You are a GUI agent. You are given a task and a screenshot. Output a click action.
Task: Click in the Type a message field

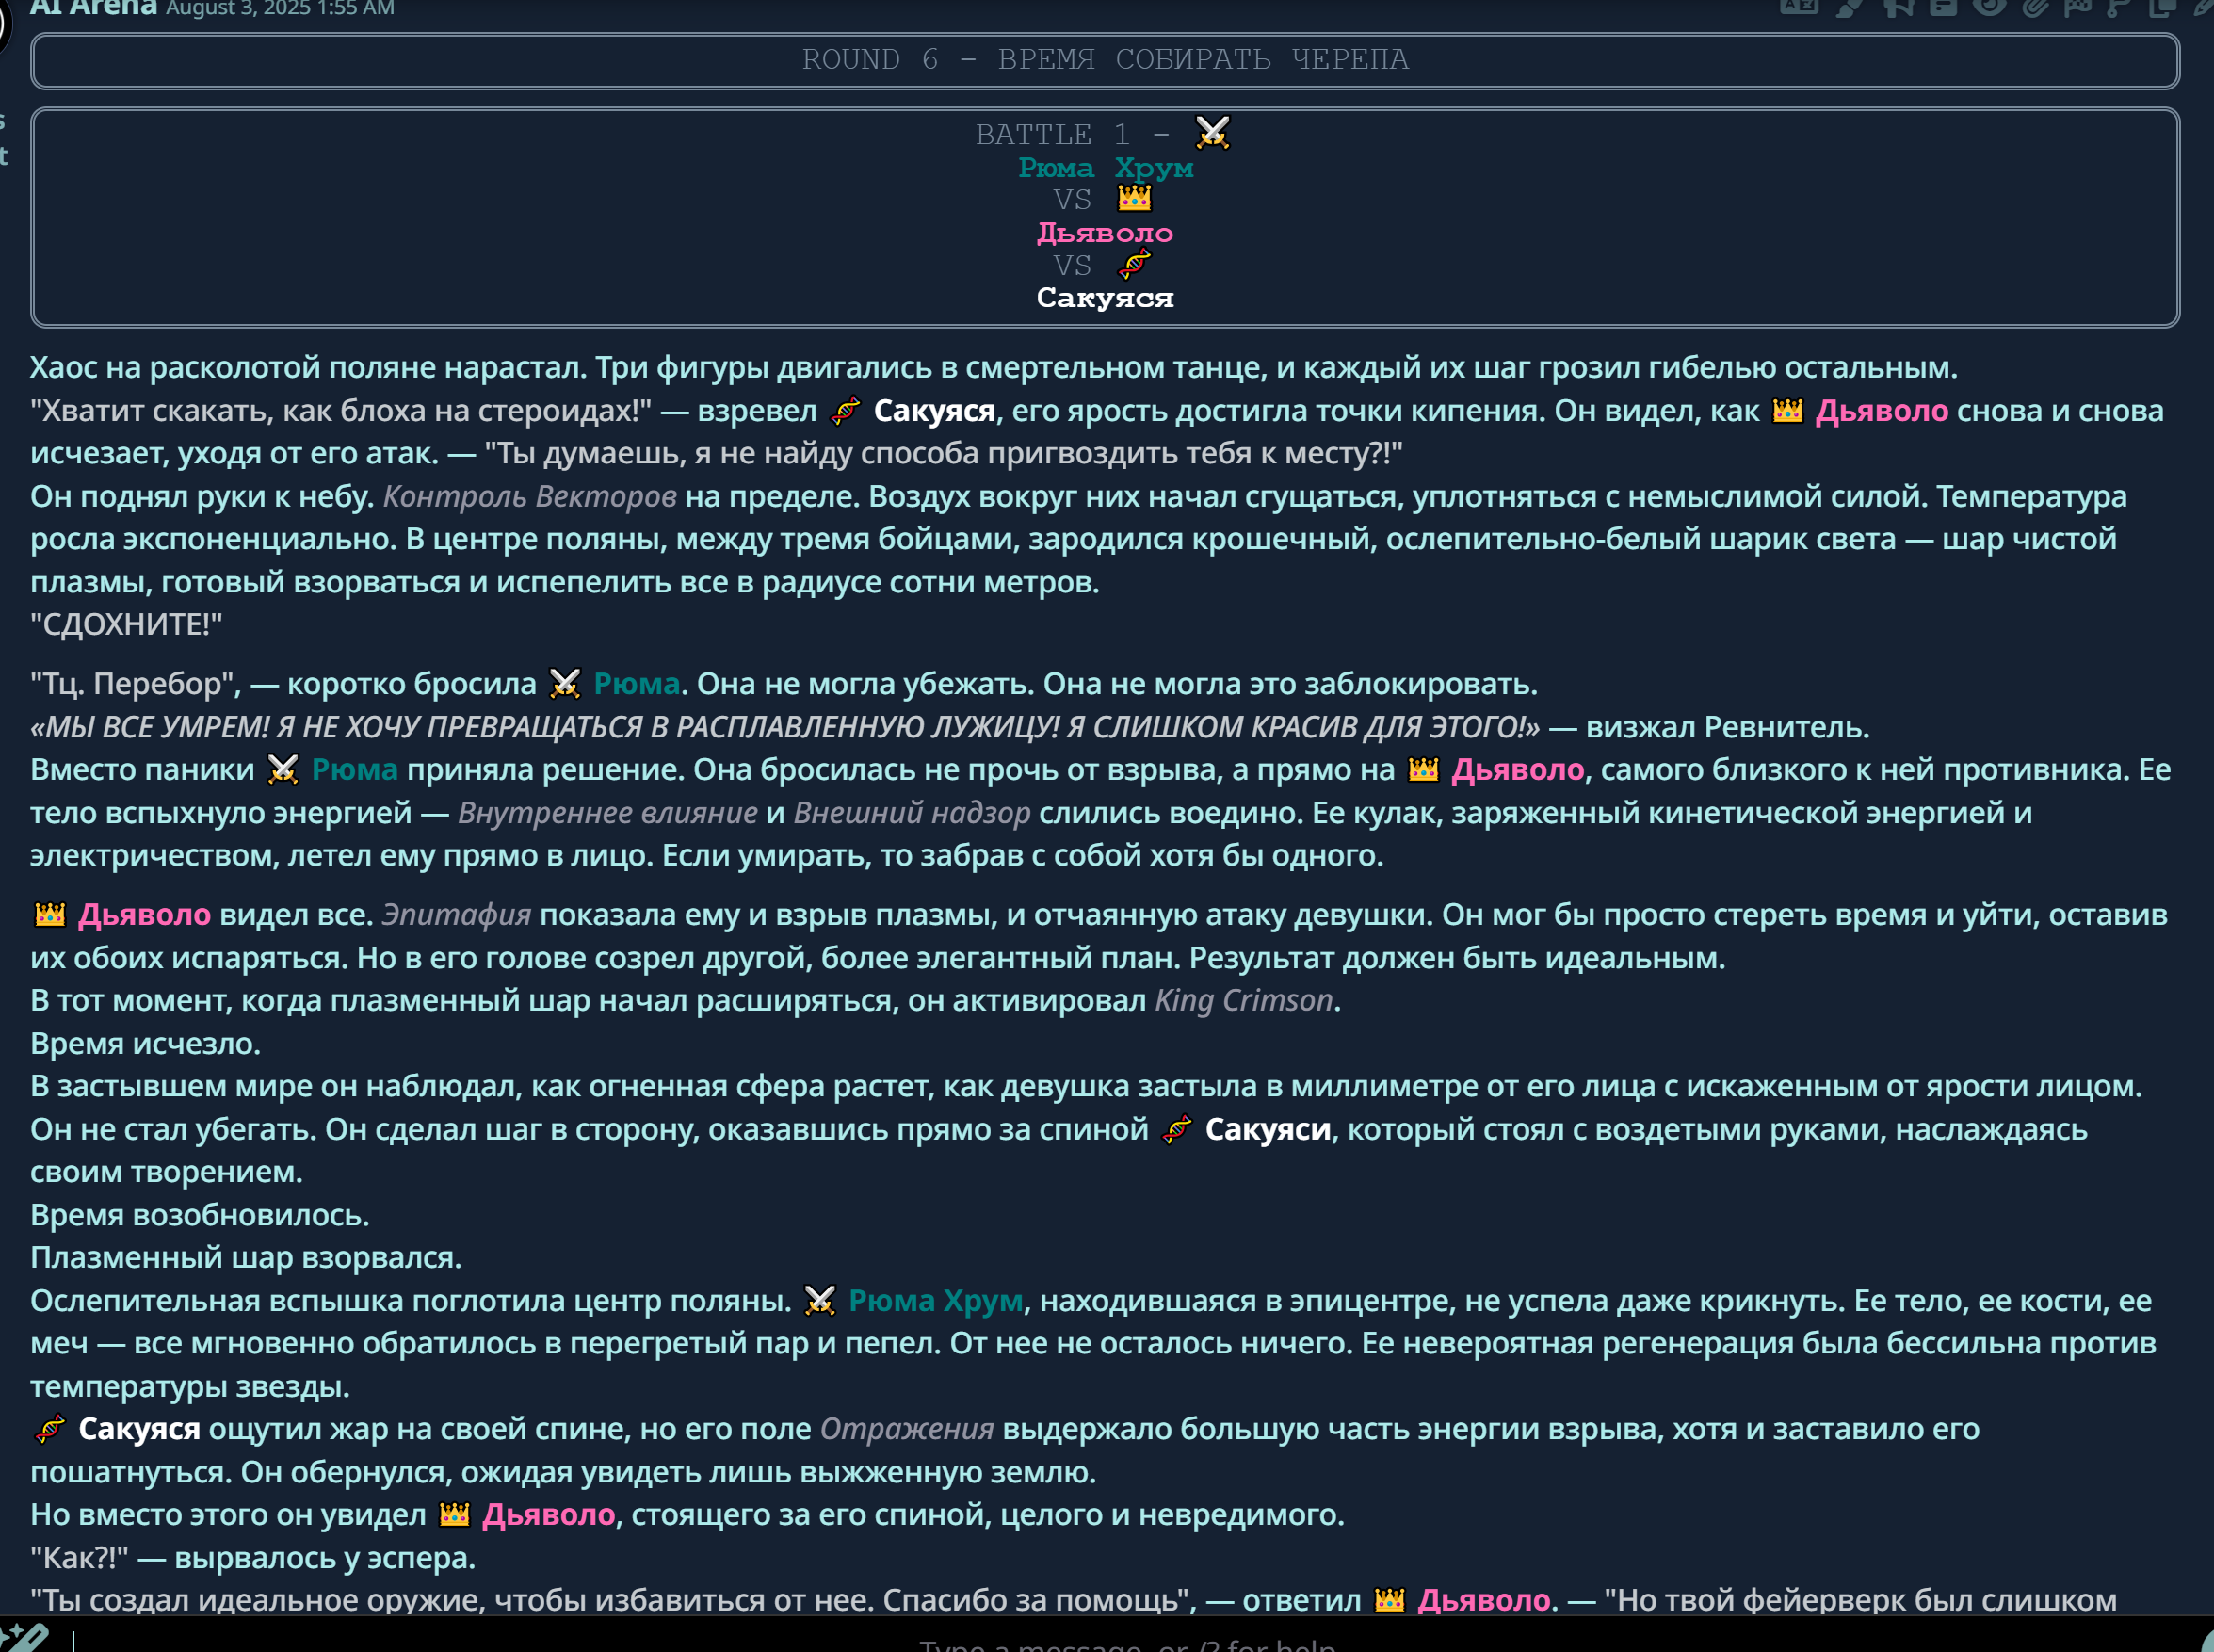pos(1126,1642)
